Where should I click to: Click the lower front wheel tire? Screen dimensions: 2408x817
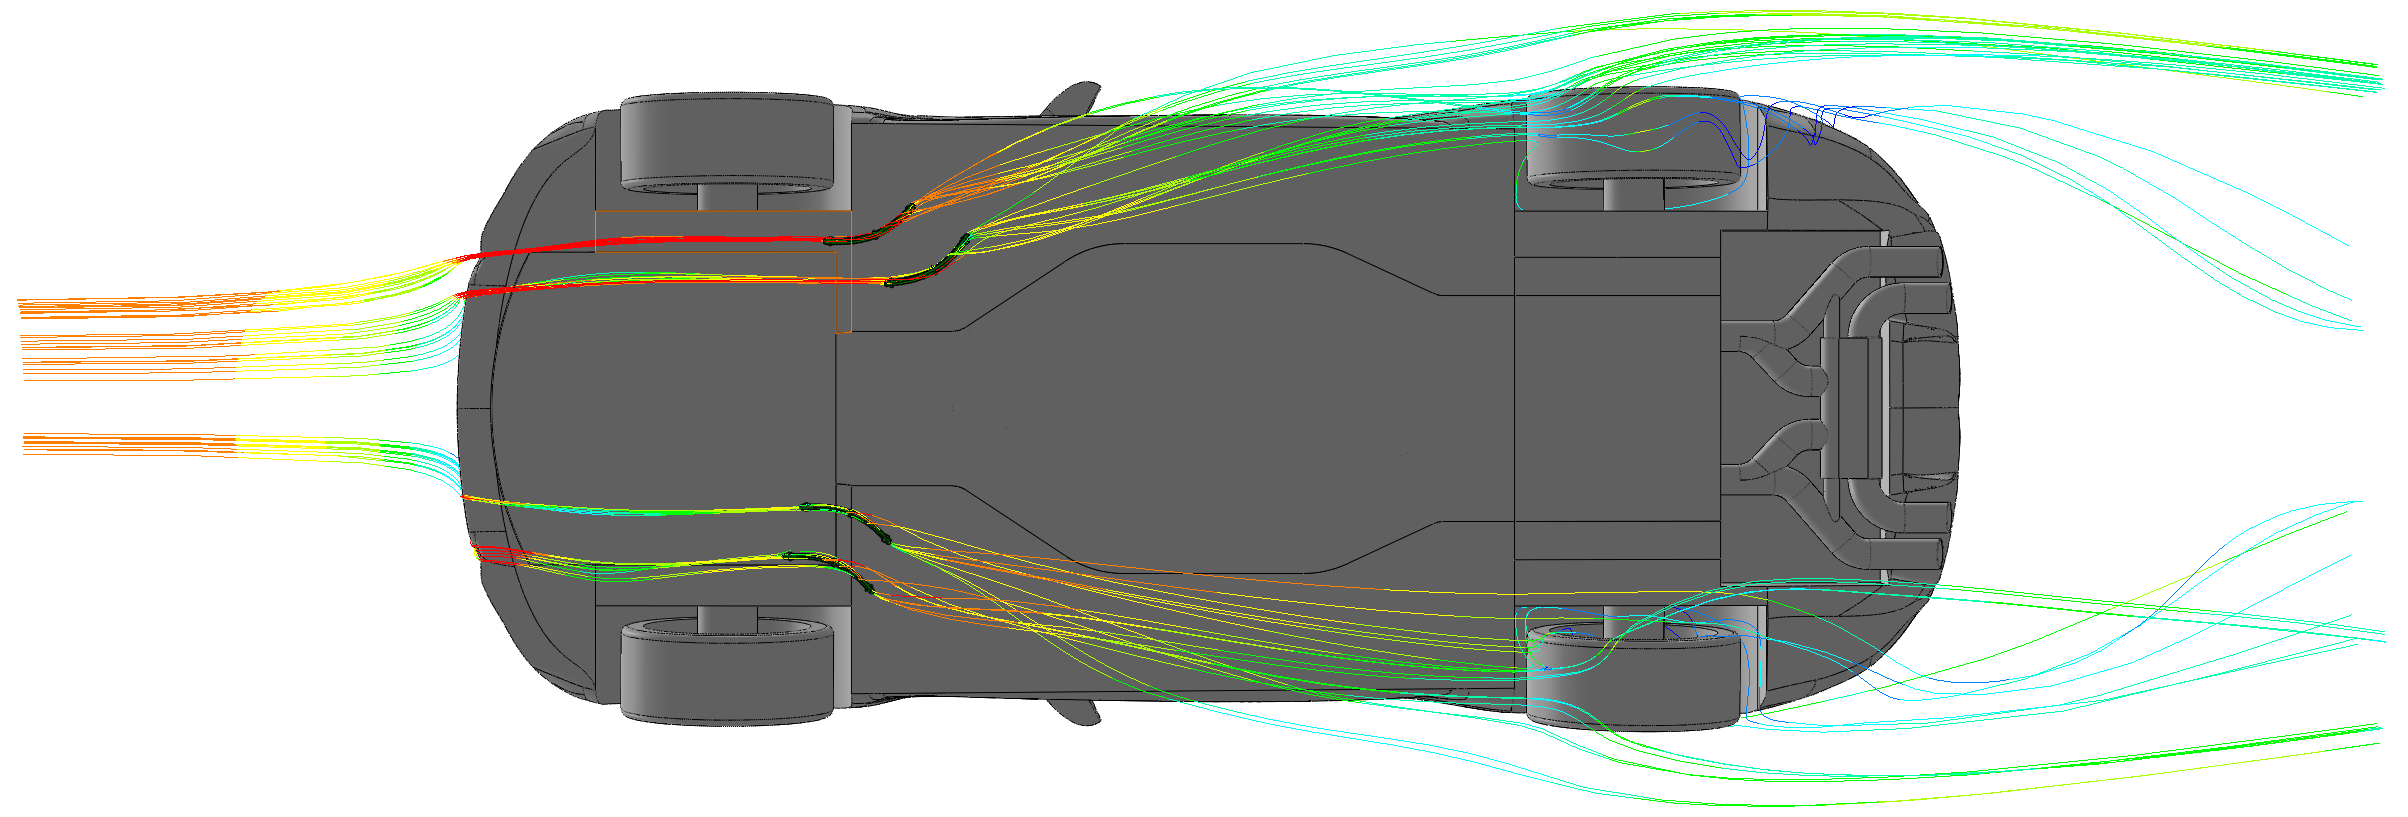727,672
